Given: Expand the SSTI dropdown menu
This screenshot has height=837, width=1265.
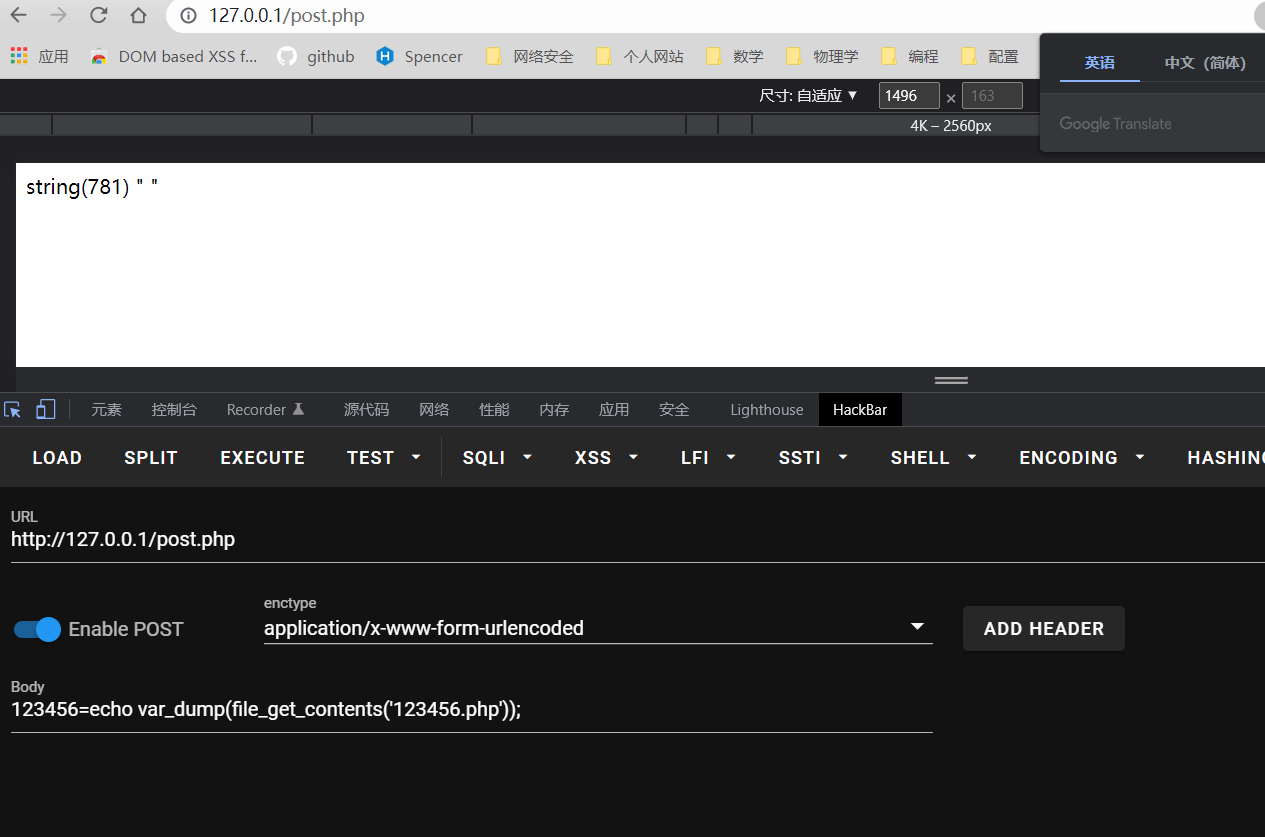Looking at the screenshot, I should [814, 457].
